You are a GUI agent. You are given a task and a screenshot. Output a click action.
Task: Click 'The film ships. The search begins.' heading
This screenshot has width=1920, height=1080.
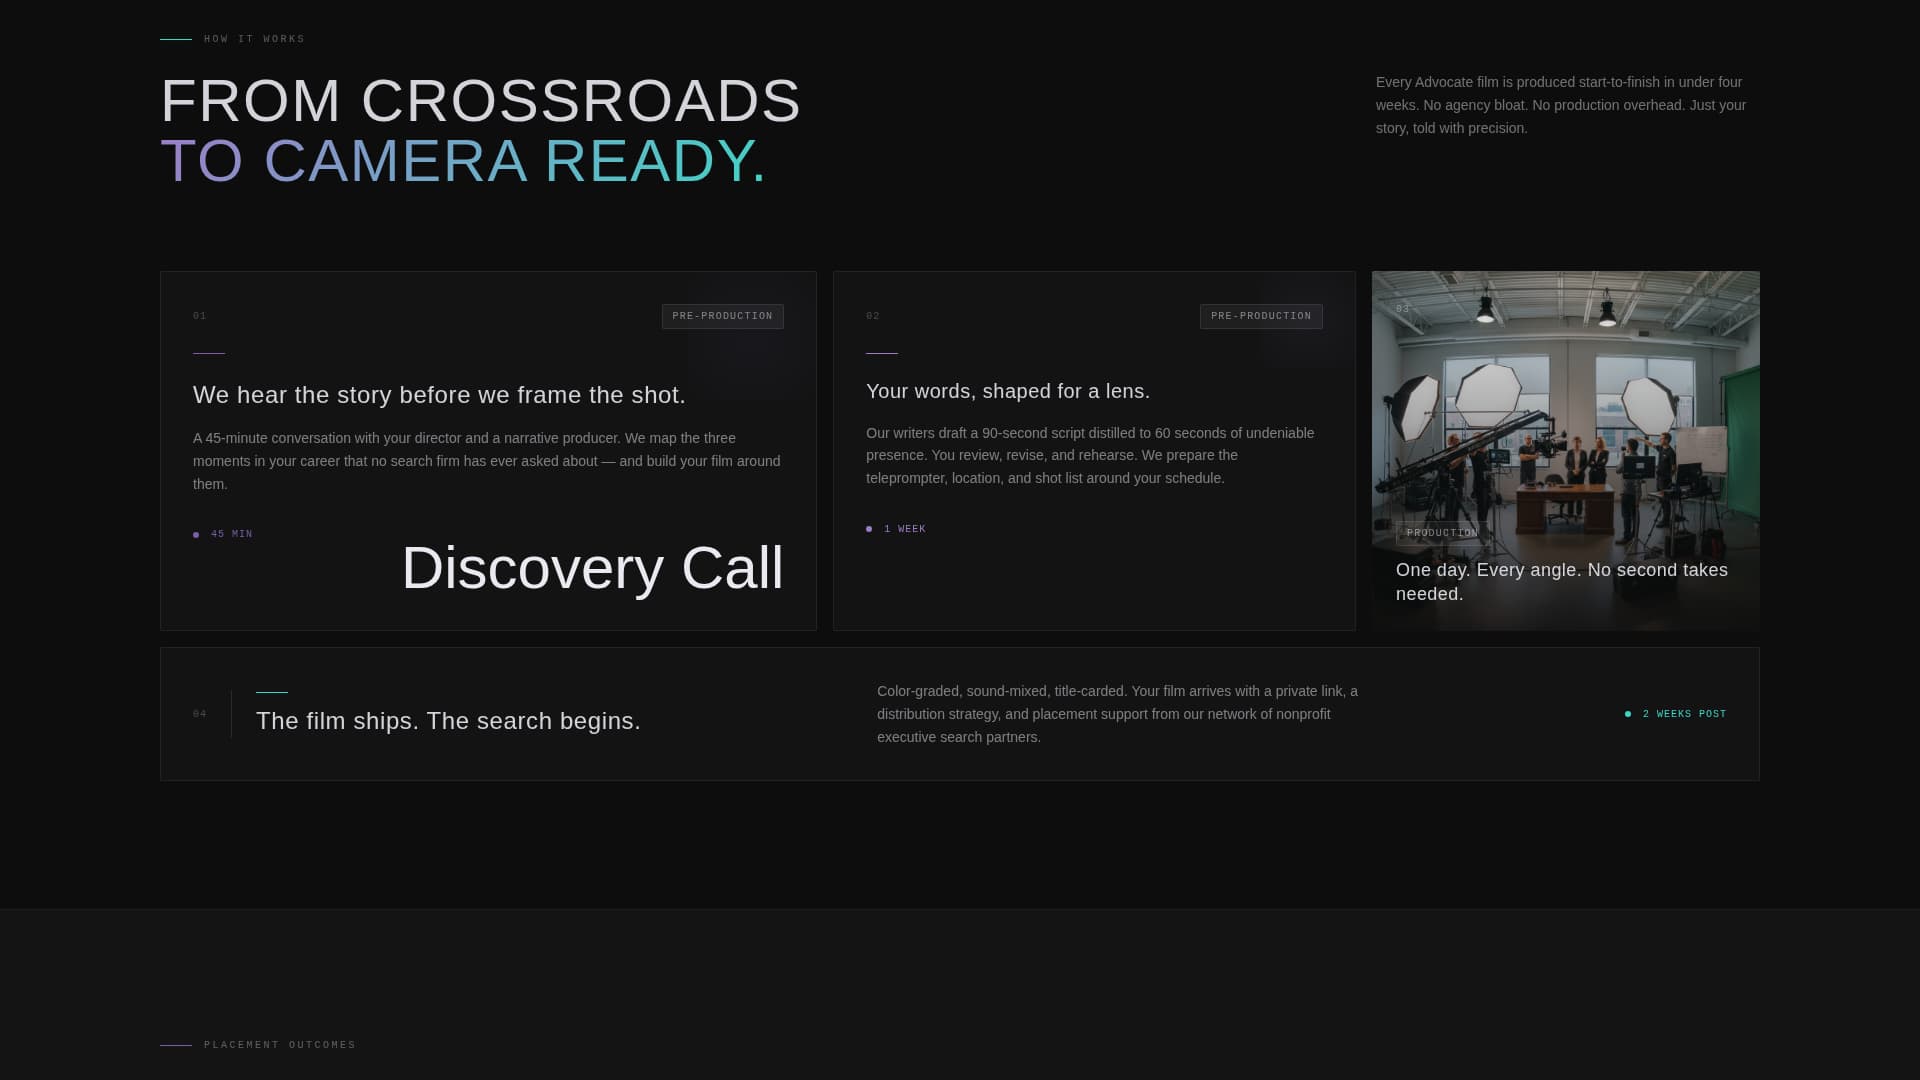pos(448,721)
